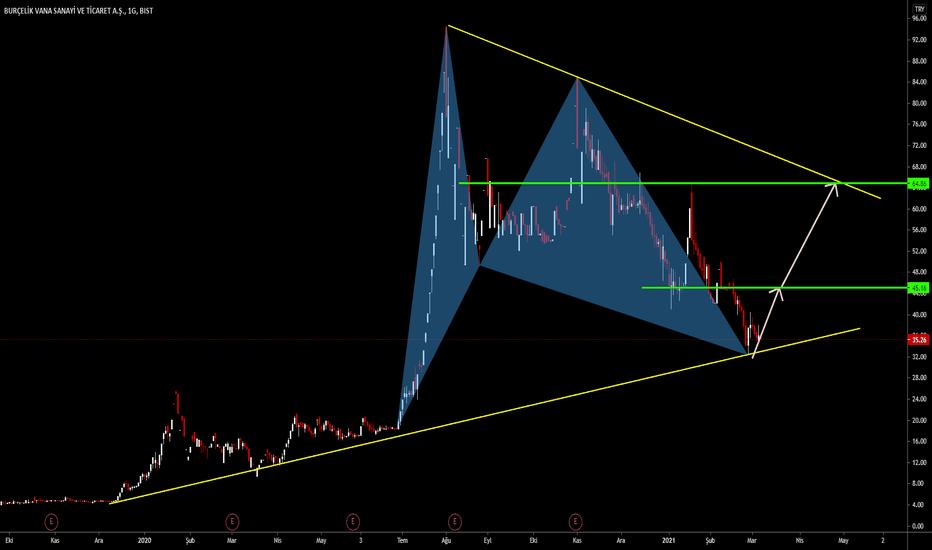The height and width of the screenshot is (550, 932).
Task: Click the 84.00 price axis label
Action: (x=919, y=82)
